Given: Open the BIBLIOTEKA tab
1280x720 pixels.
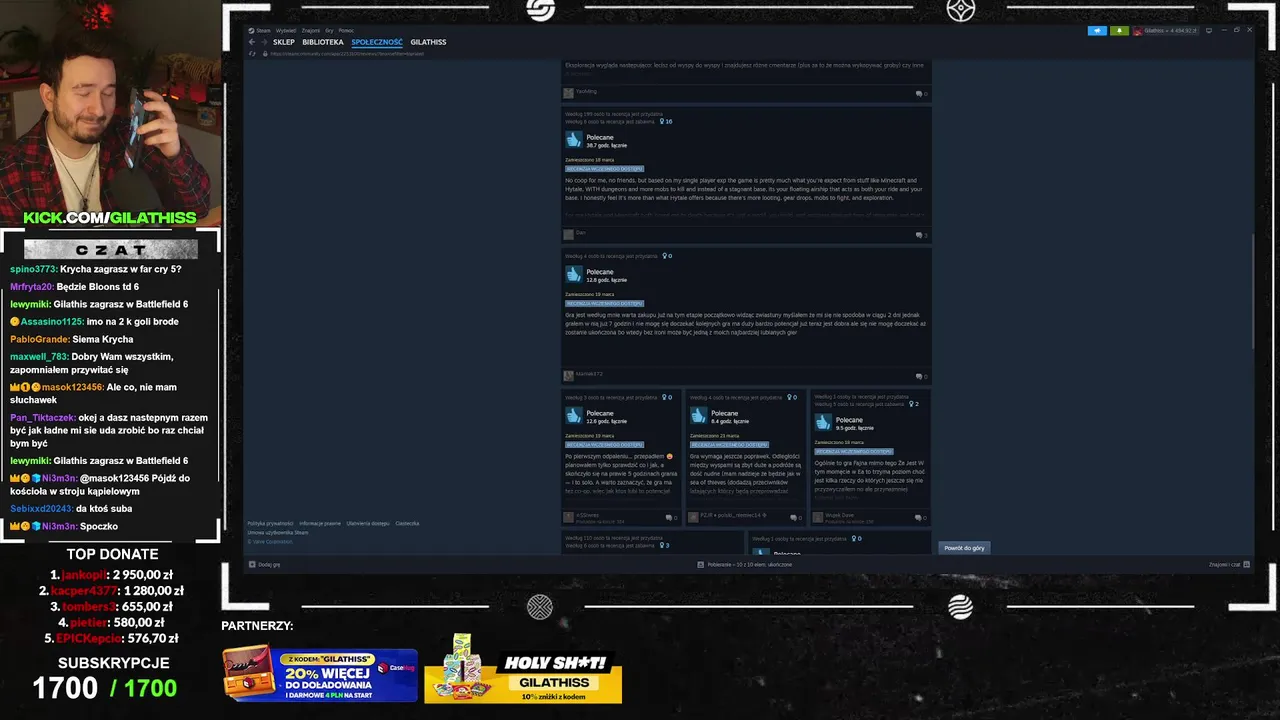Looking at the screenshot, I should click(323, 42).
